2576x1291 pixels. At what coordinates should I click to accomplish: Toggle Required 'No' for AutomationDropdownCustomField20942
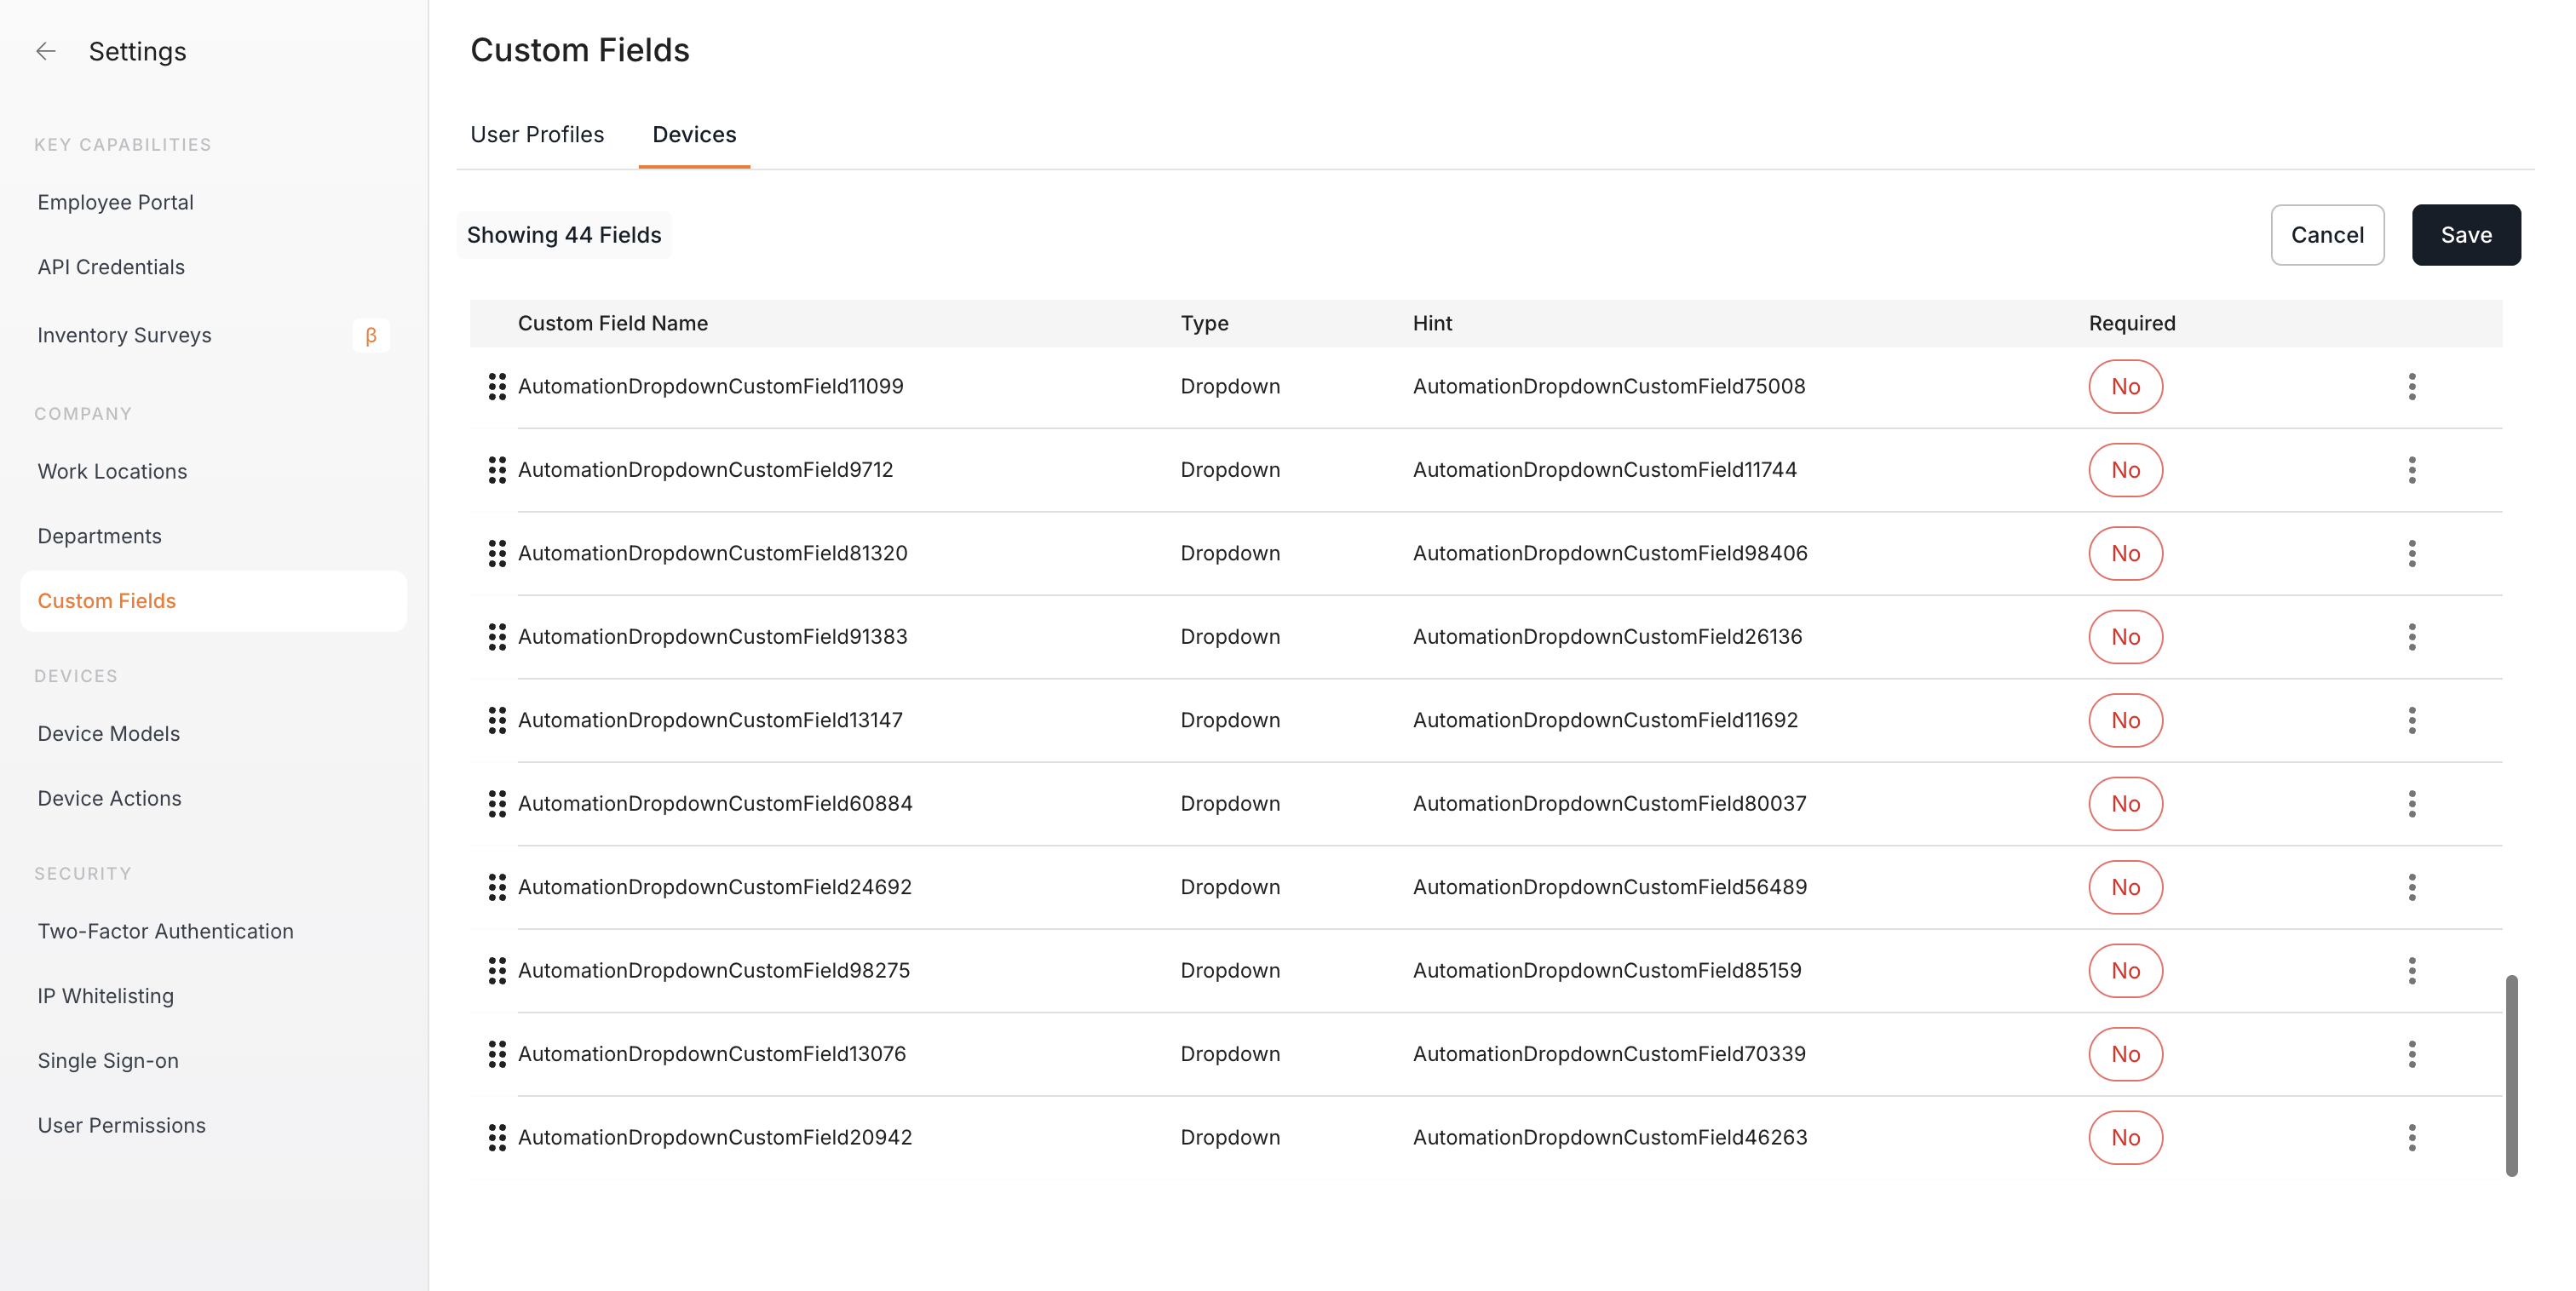2125,1138
